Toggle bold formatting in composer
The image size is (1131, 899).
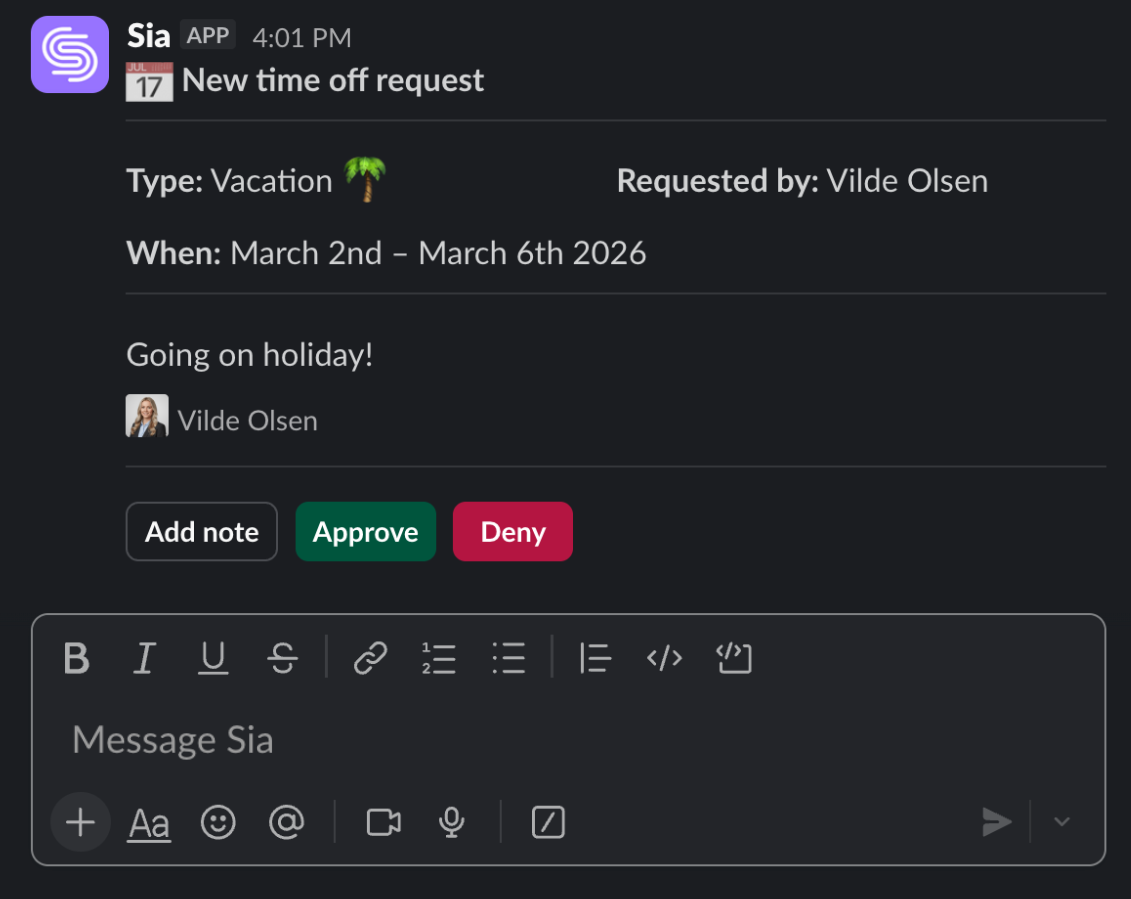click(76, 658)
